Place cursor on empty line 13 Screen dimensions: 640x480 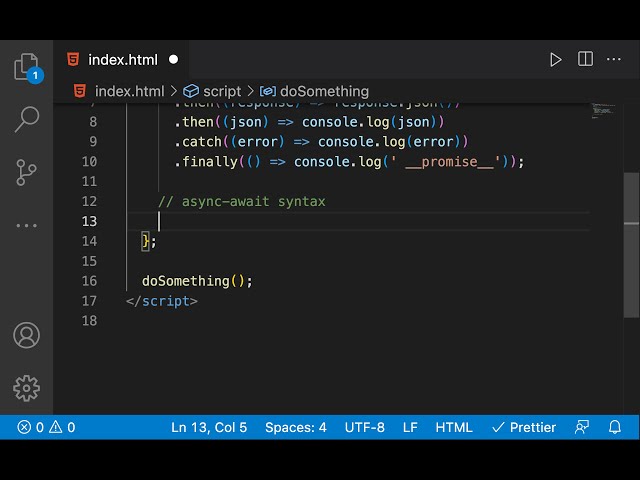click(x=359, y=221)
